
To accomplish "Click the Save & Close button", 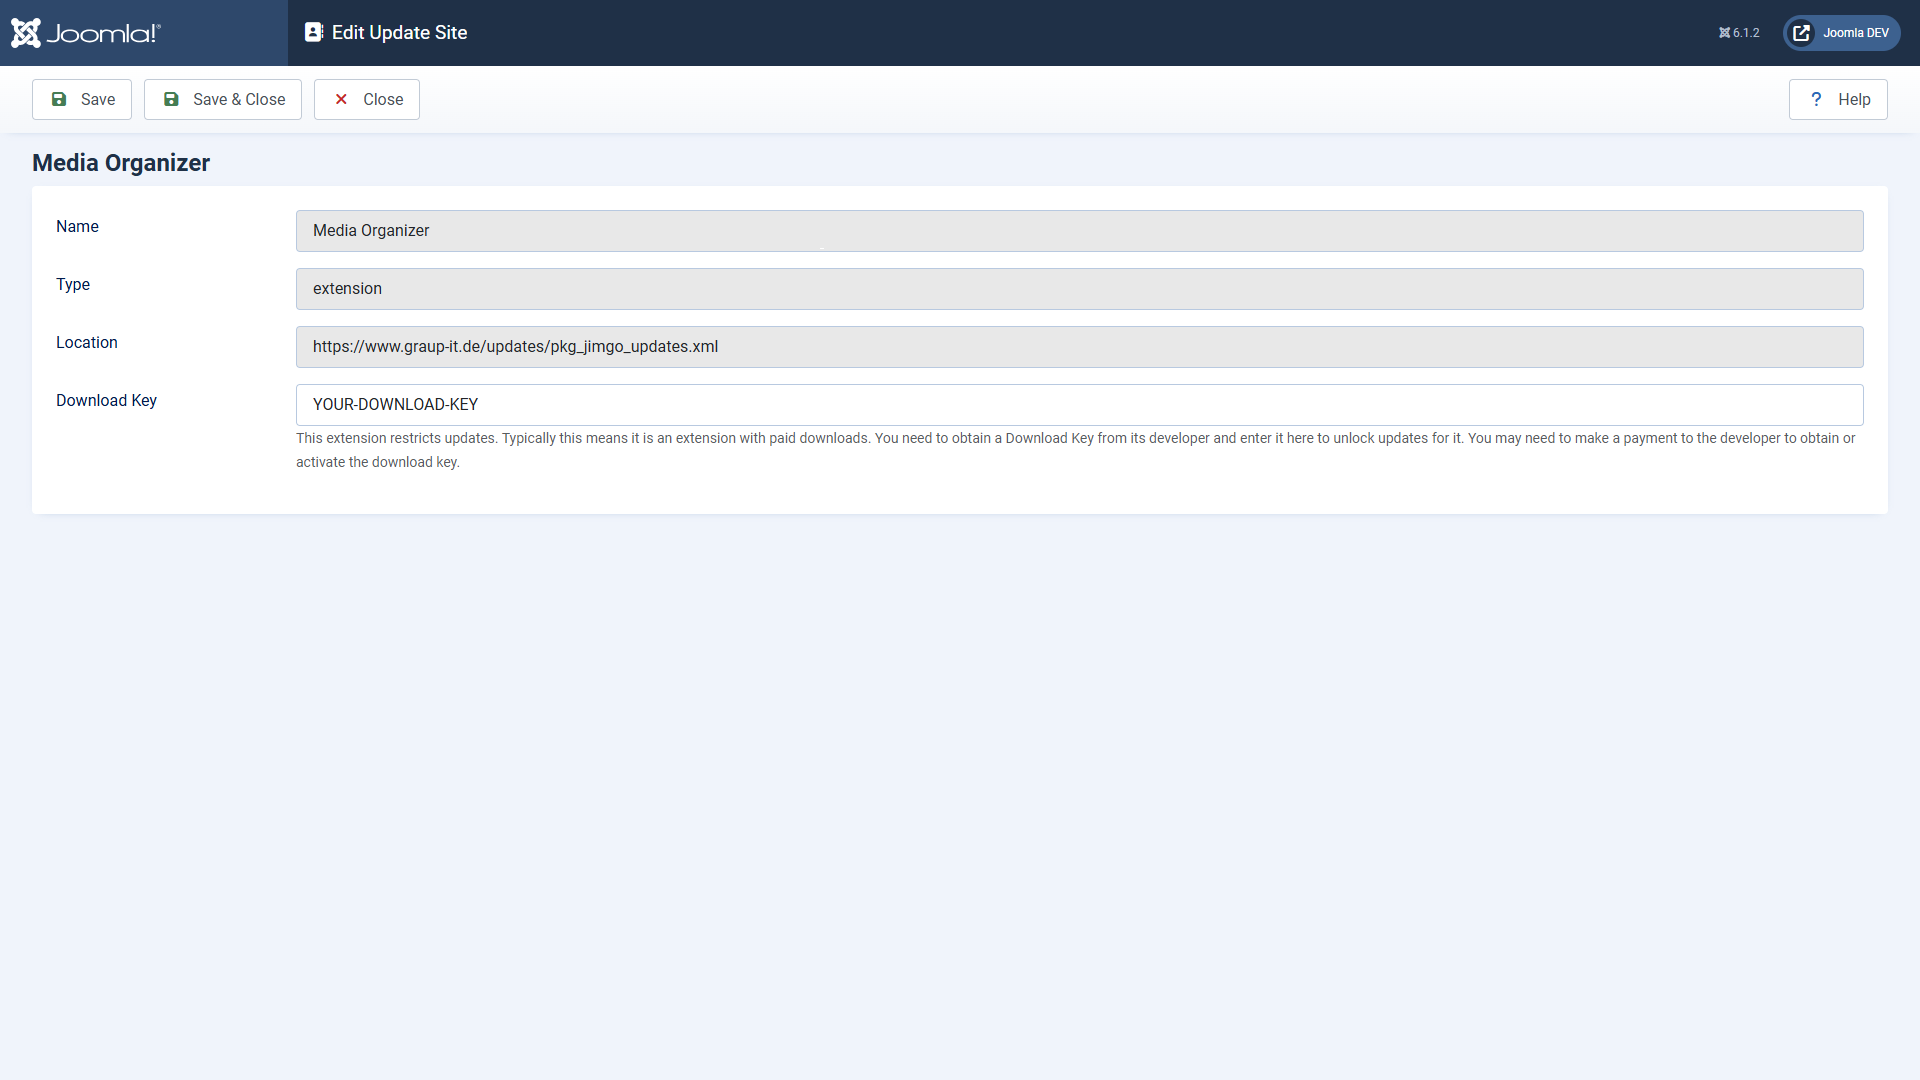I will [223, 99].
